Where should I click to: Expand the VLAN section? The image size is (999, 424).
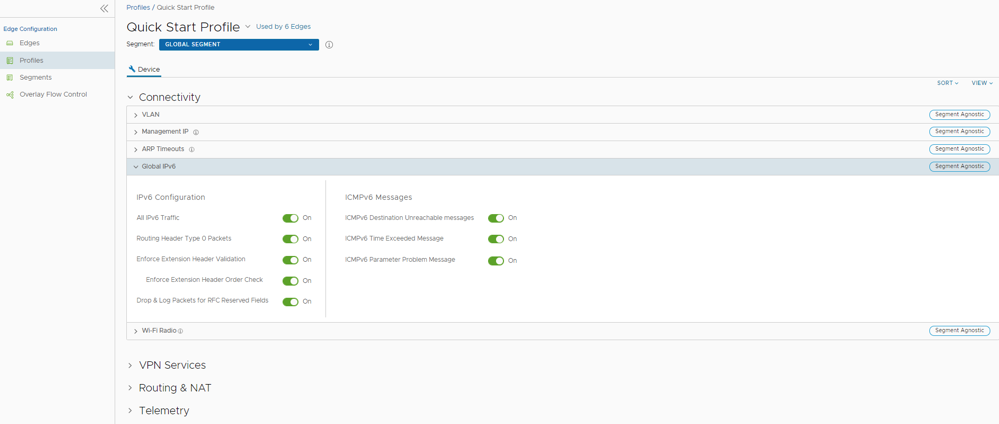coord(136,115)
